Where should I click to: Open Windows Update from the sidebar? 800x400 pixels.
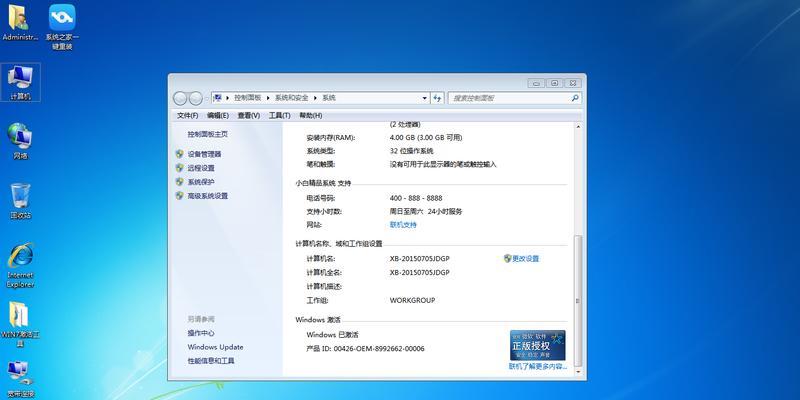[x=215, y=347]
